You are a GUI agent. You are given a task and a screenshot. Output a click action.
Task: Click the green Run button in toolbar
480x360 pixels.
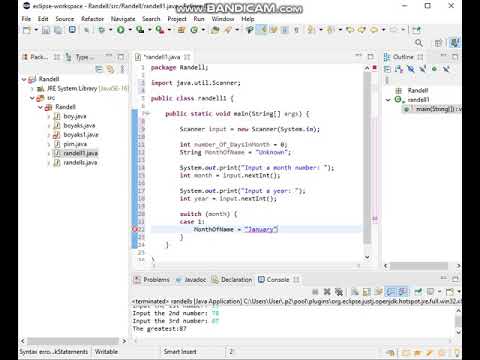coord(121,30)
